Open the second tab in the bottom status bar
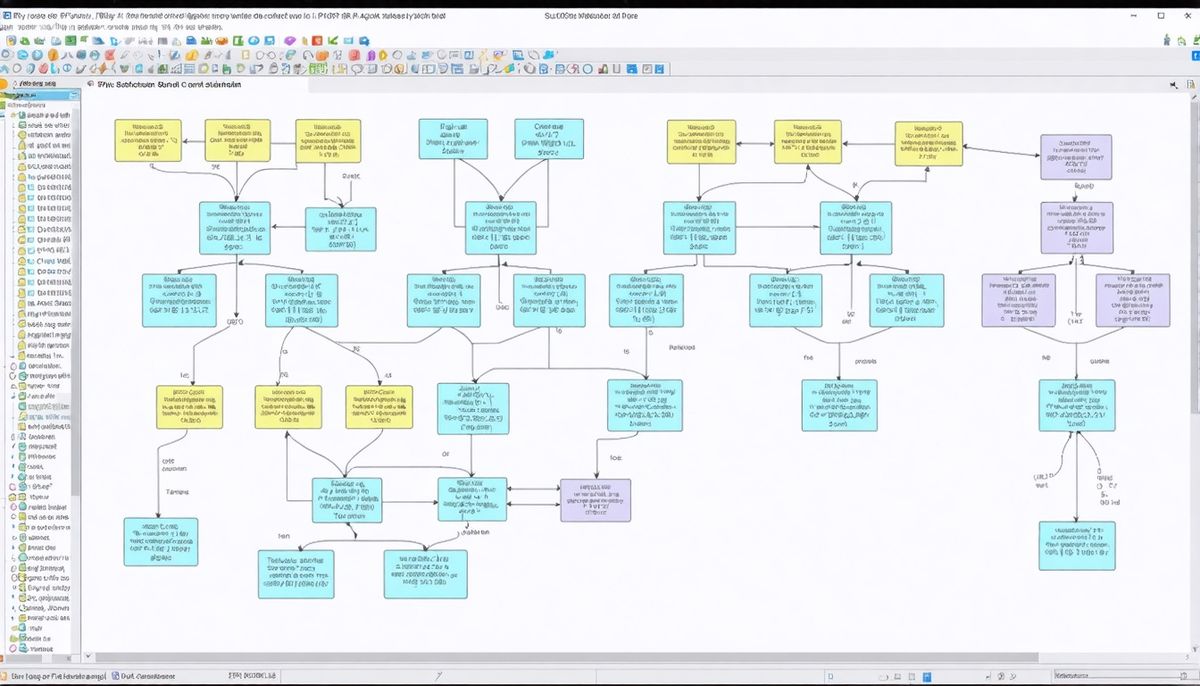The width and height of the screenshot is (1200, 686). pyautogui.click(x=147, y=676)
